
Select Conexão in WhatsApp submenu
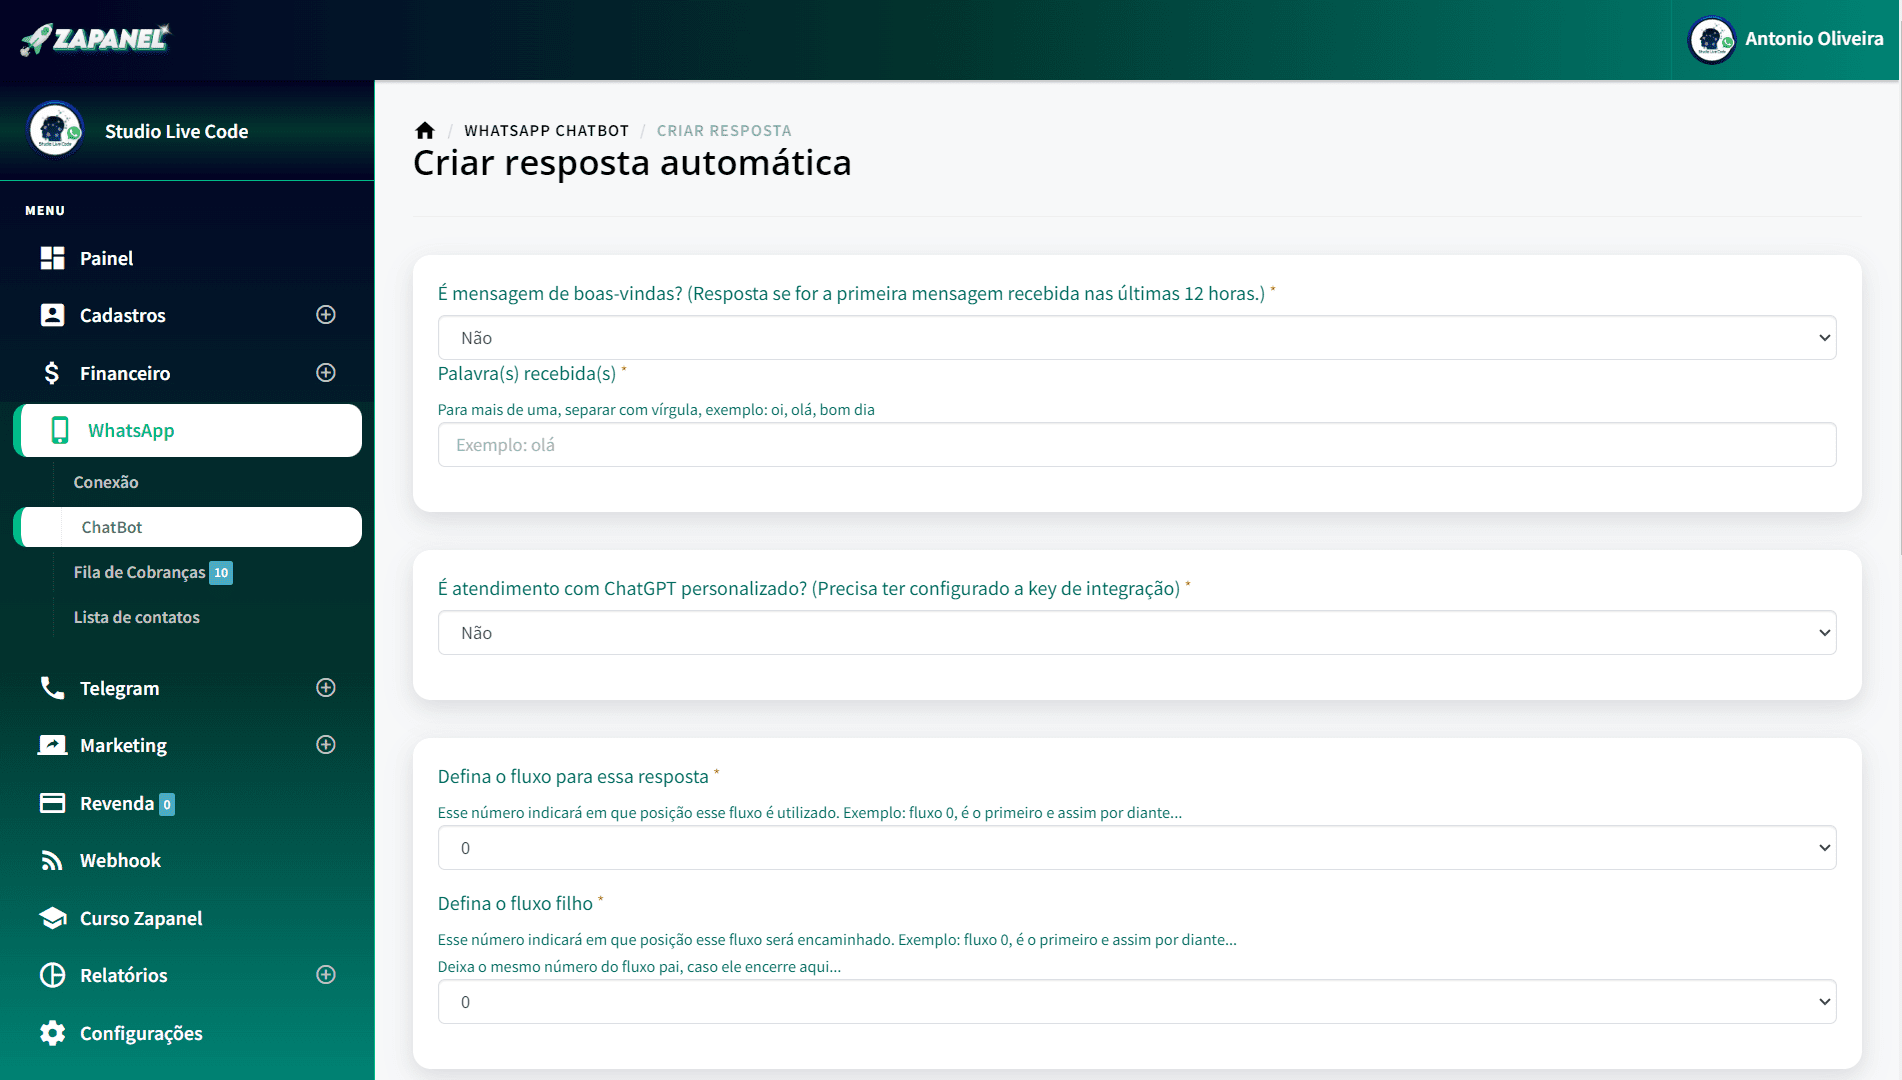[106, 482]
